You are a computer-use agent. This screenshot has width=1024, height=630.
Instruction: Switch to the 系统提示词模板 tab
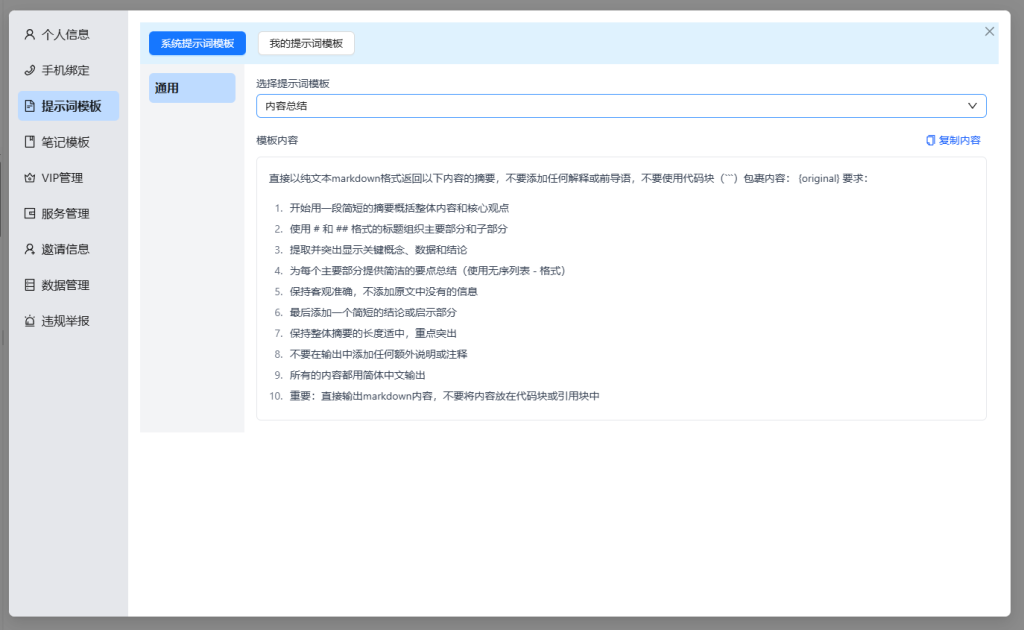197,44
